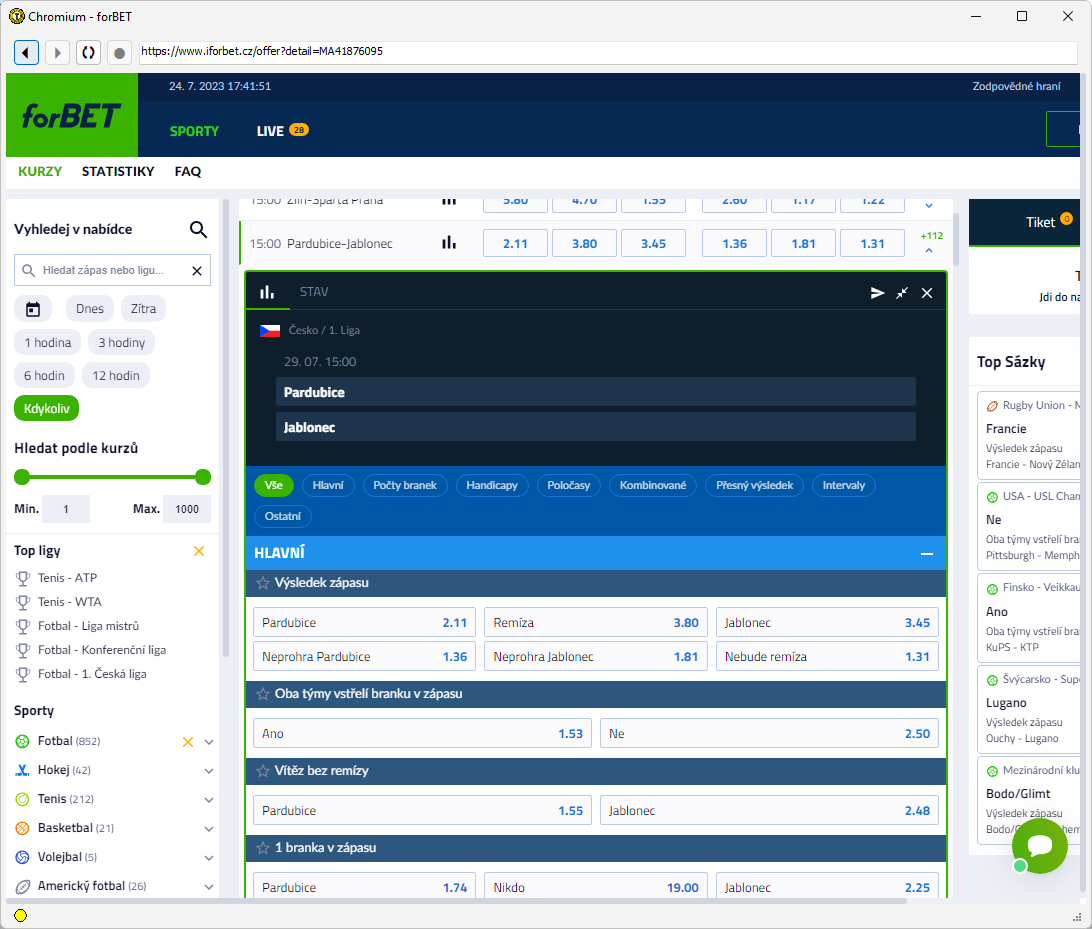Select the 3 hodiny filter
The height and width of the screenshot is (929, 1092).
[121, 343]
